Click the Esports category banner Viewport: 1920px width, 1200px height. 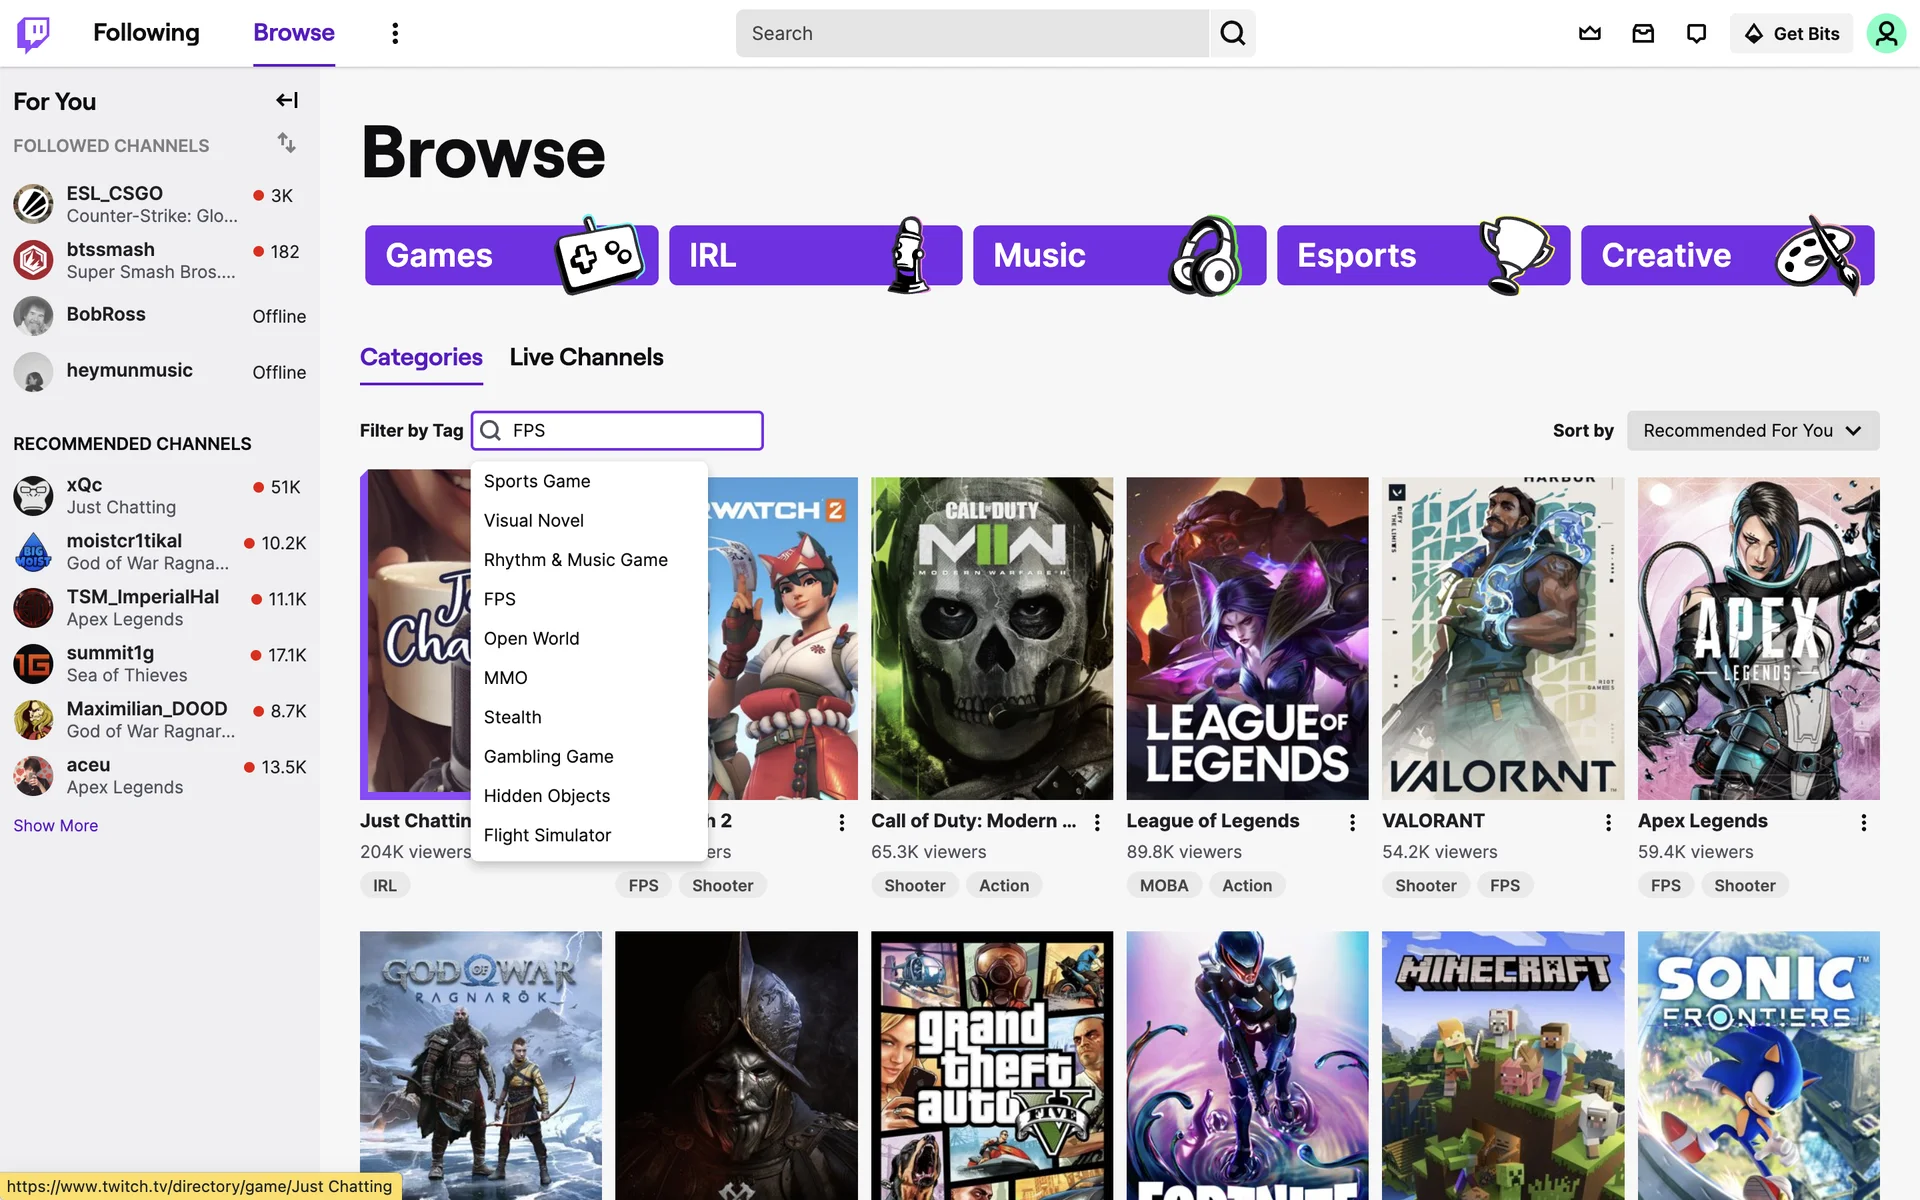[x=1422, y=255]
